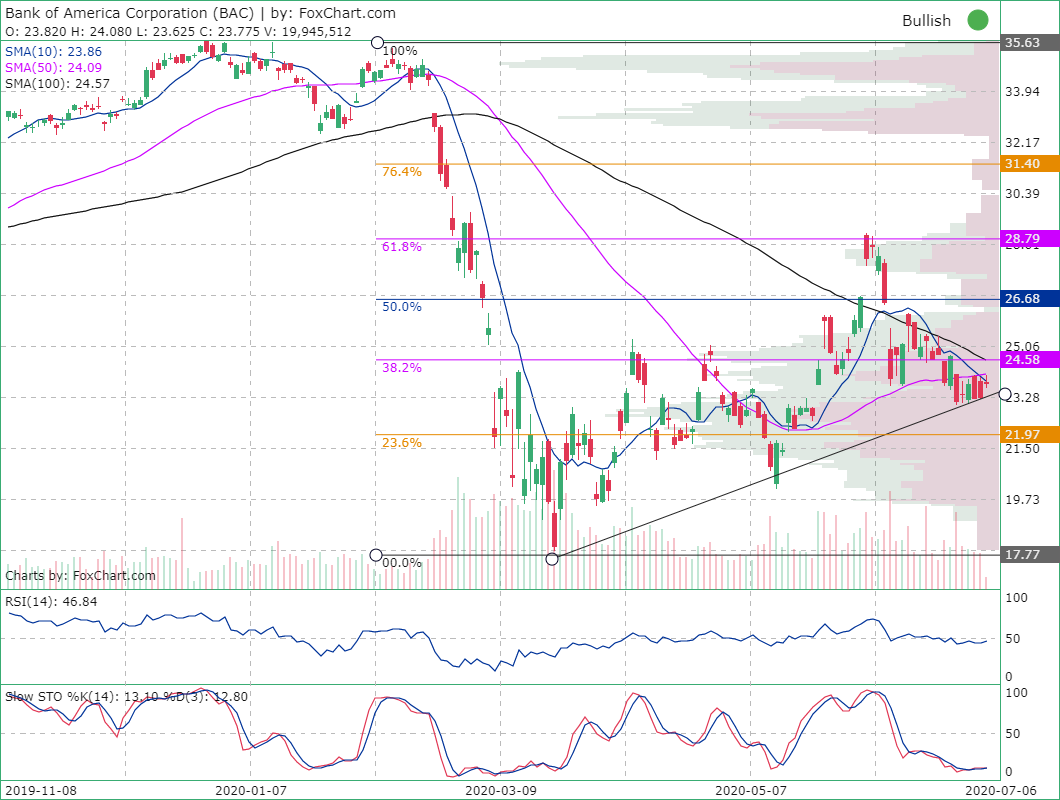Click the Fibonacci handle circle at 00.0% level
The width and height of the screenshot is (1060, 800).
pyautogui.click(x=376, y=555)
